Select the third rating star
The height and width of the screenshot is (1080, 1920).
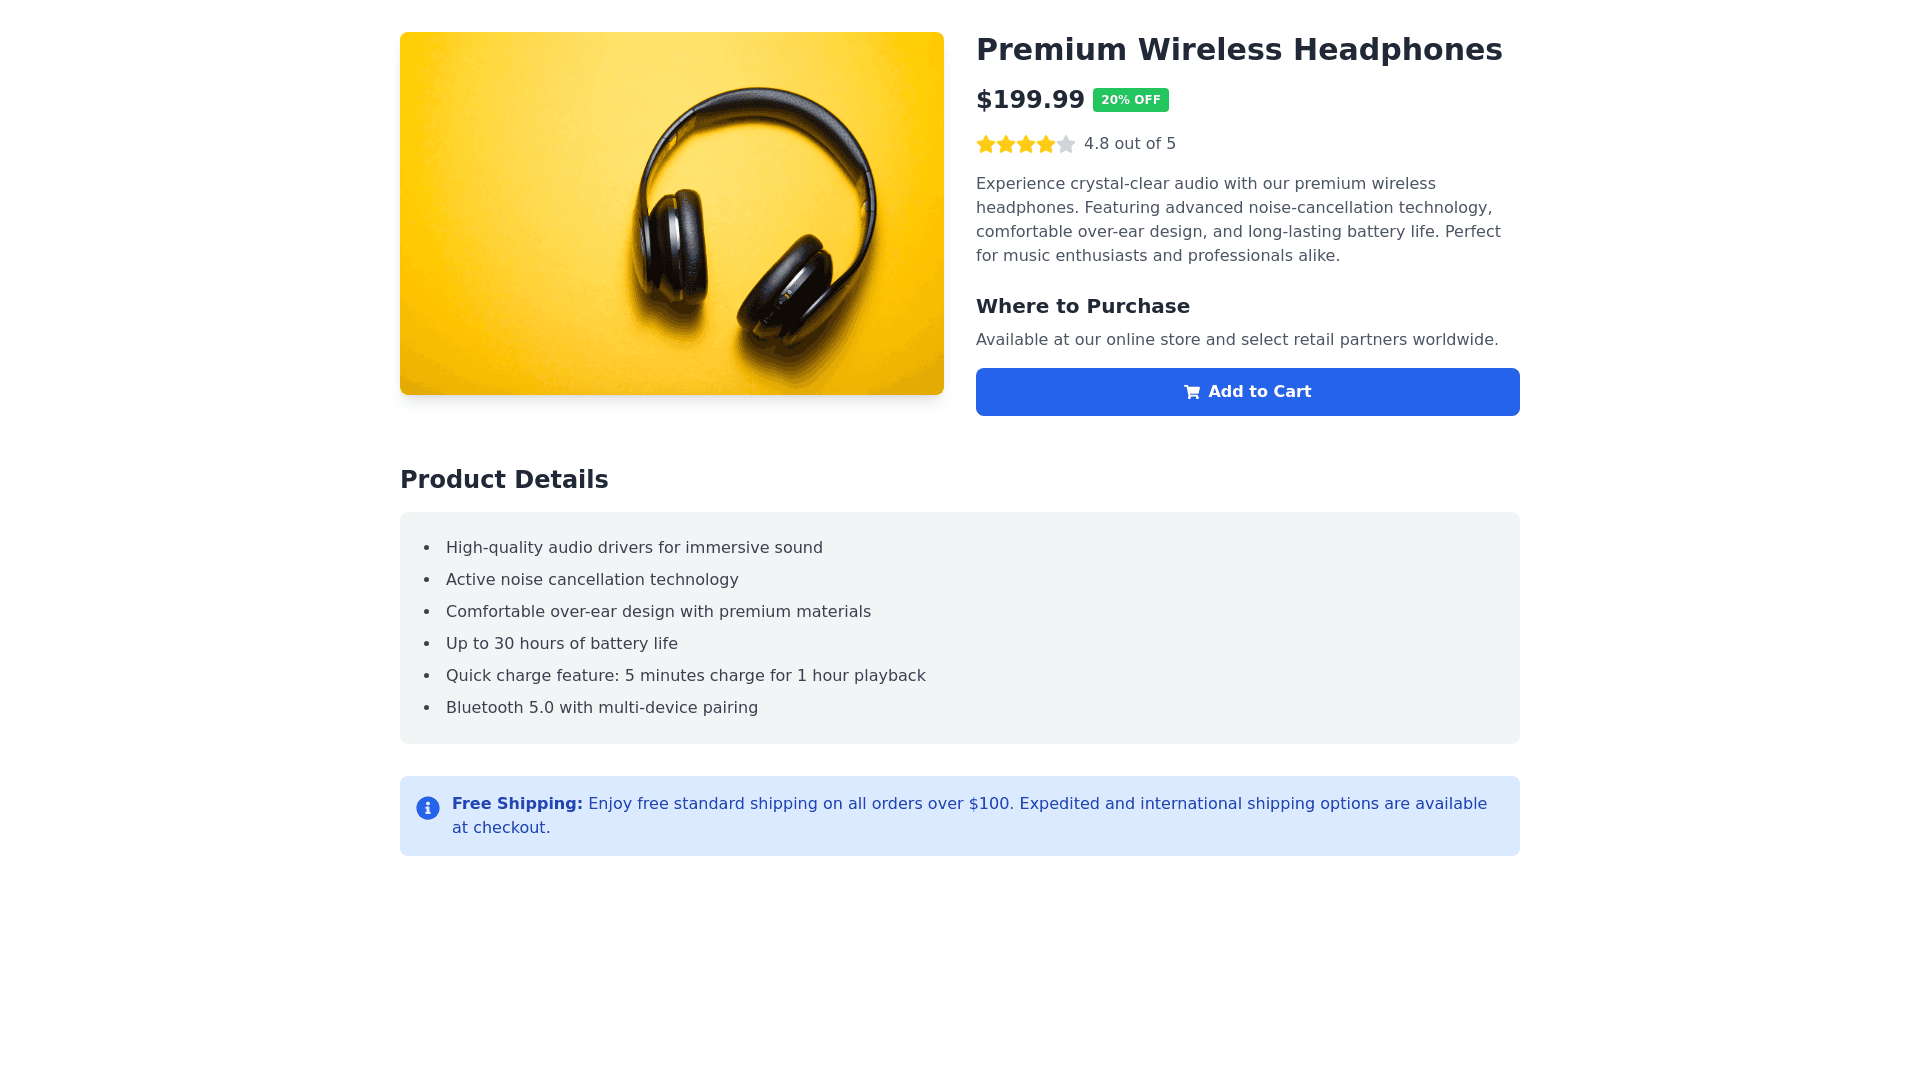tap(1026, 144)
